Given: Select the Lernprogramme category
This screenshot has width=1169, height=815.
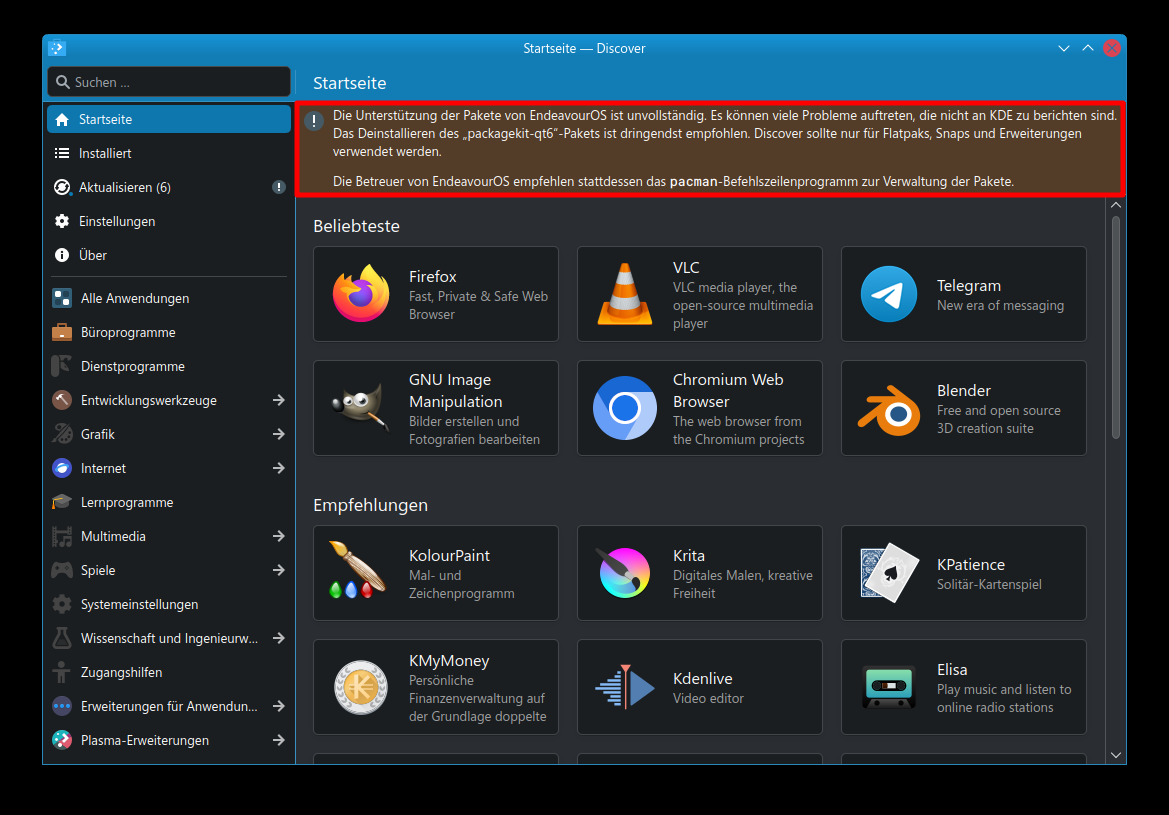Looking at the screenshot, I should pos(169,502).
